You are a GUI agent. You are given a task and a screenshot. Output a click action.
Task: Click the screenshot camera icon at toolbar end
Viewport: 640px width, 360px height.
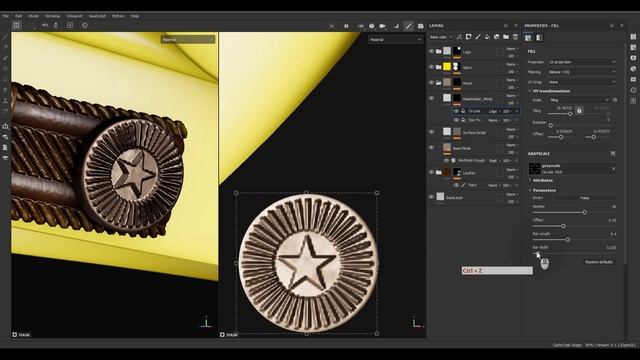(x=420, y=26)
